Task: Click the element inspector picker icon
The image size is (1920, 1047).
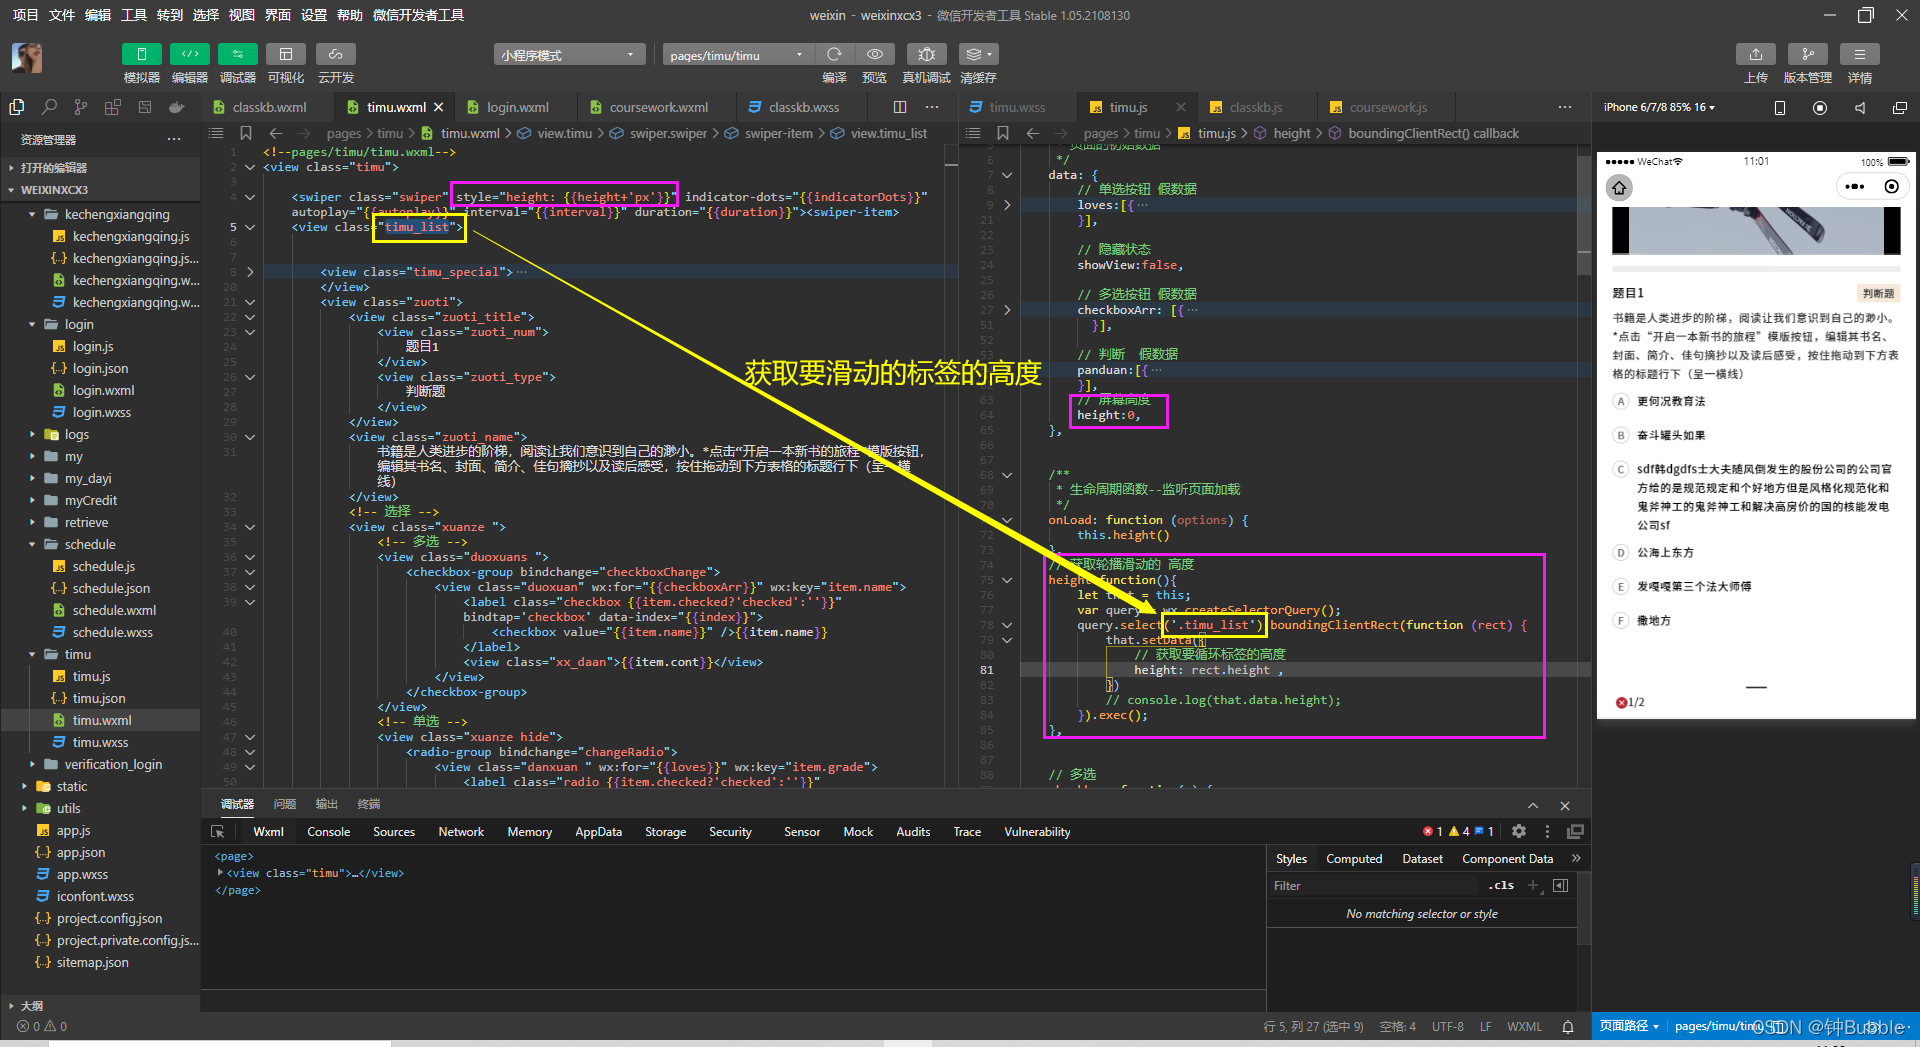Action: [218, 832]
